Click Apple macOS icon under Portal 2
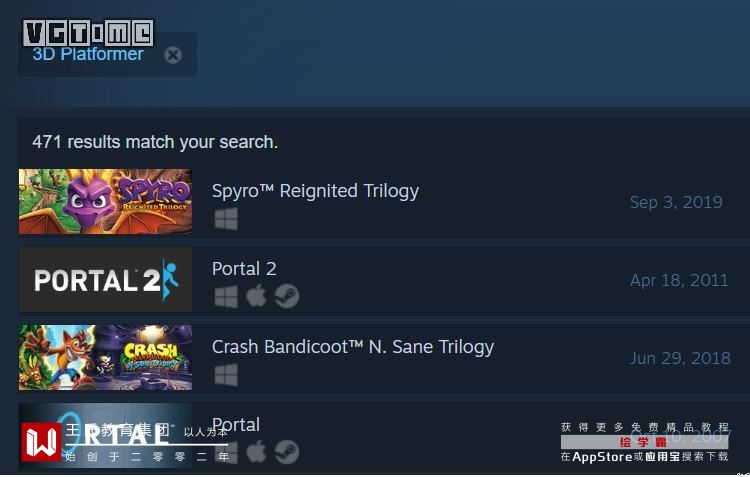This screenshot has height=477, width=750. point(256,296)
